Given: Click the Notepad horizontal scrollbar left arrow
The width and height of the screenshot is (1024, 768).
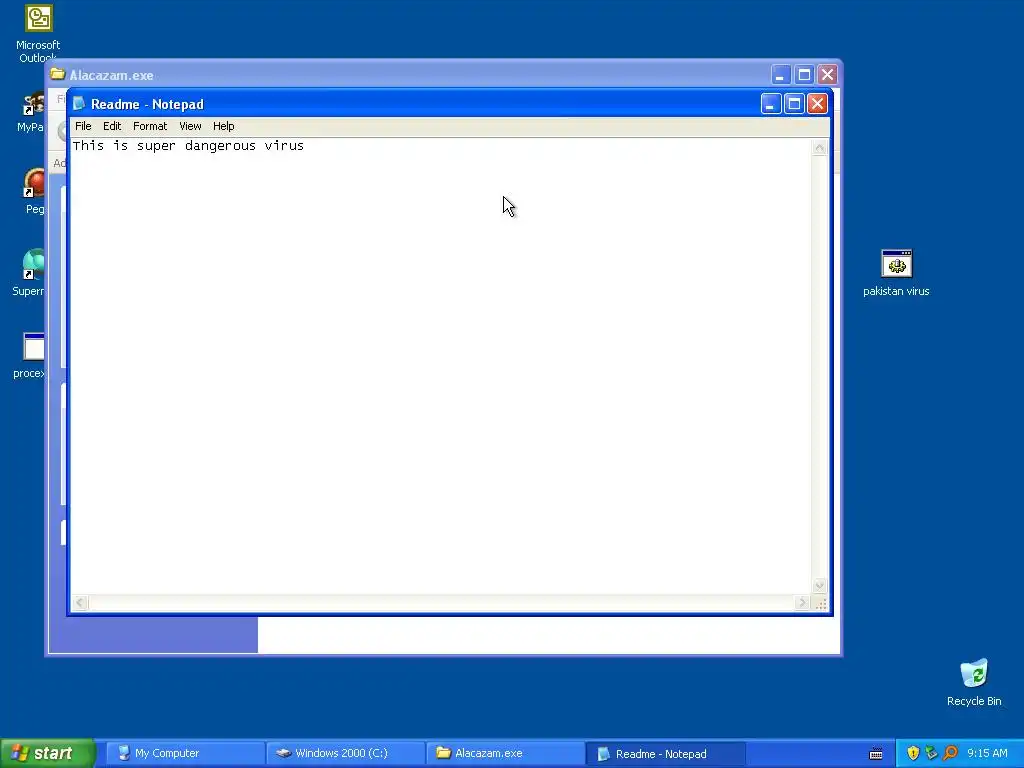Looking at the screenshot, I should (80, 603).
